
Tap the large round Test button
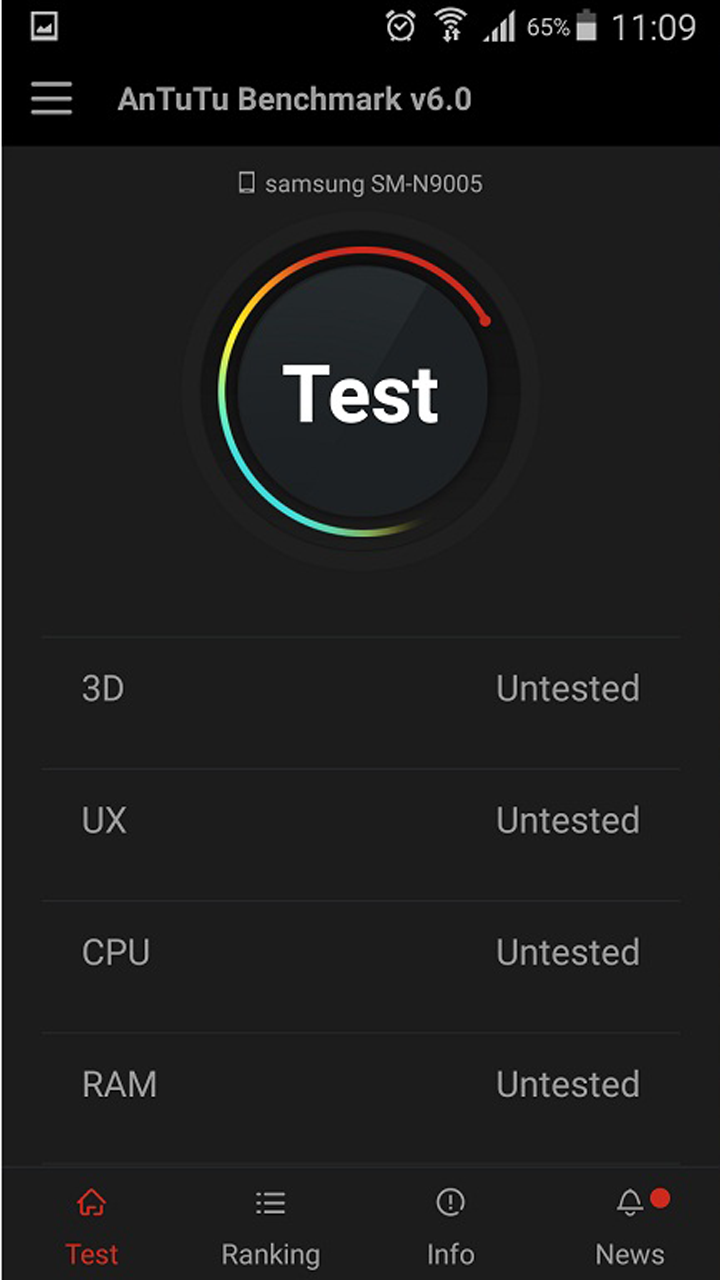point(361,392)
